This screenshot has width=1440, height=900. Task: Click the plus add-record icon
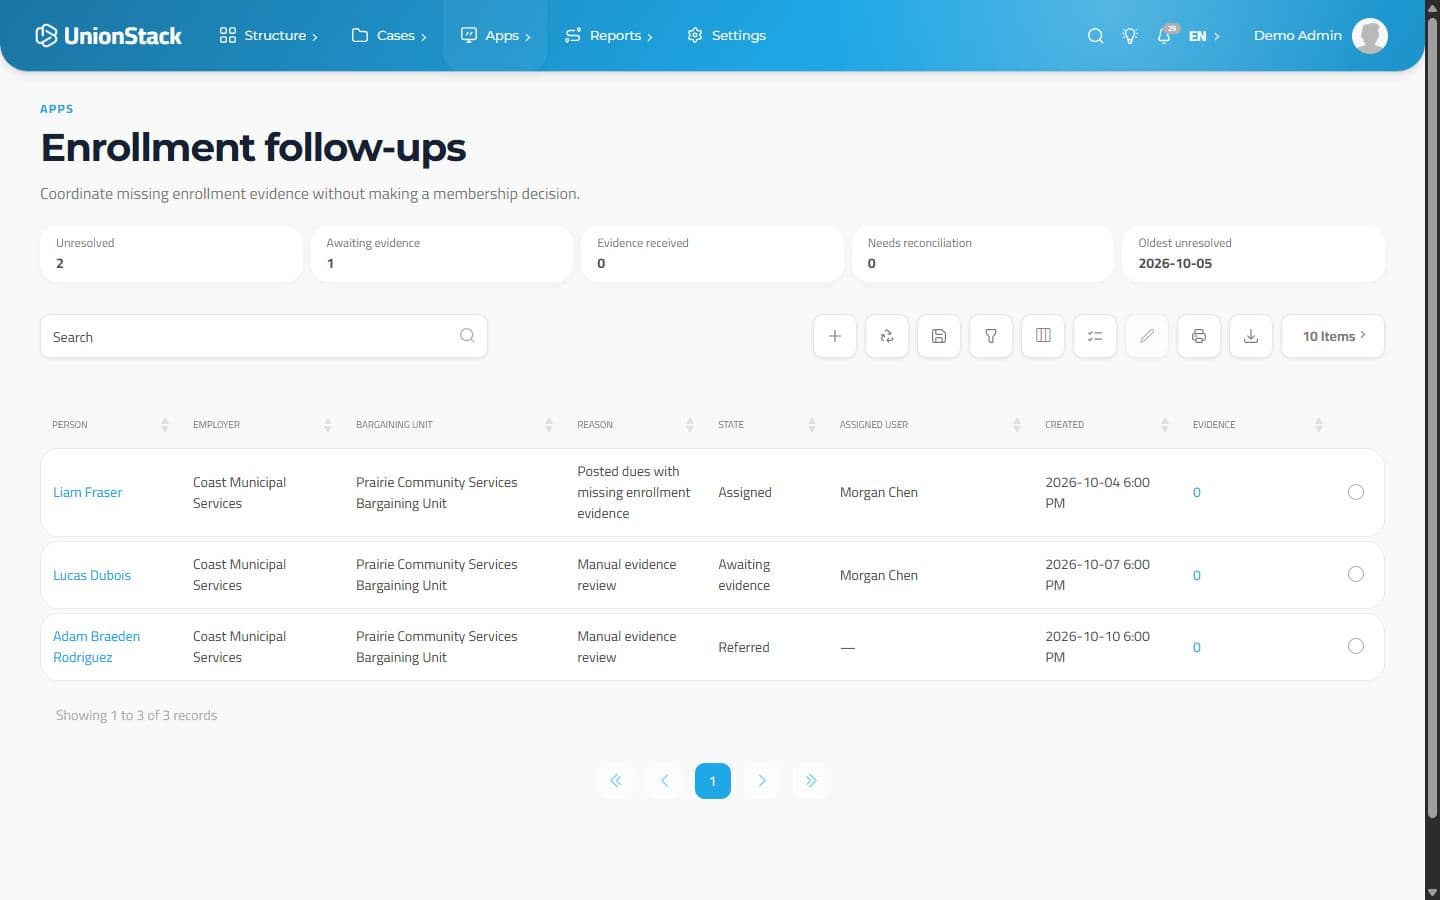[835, 336]
